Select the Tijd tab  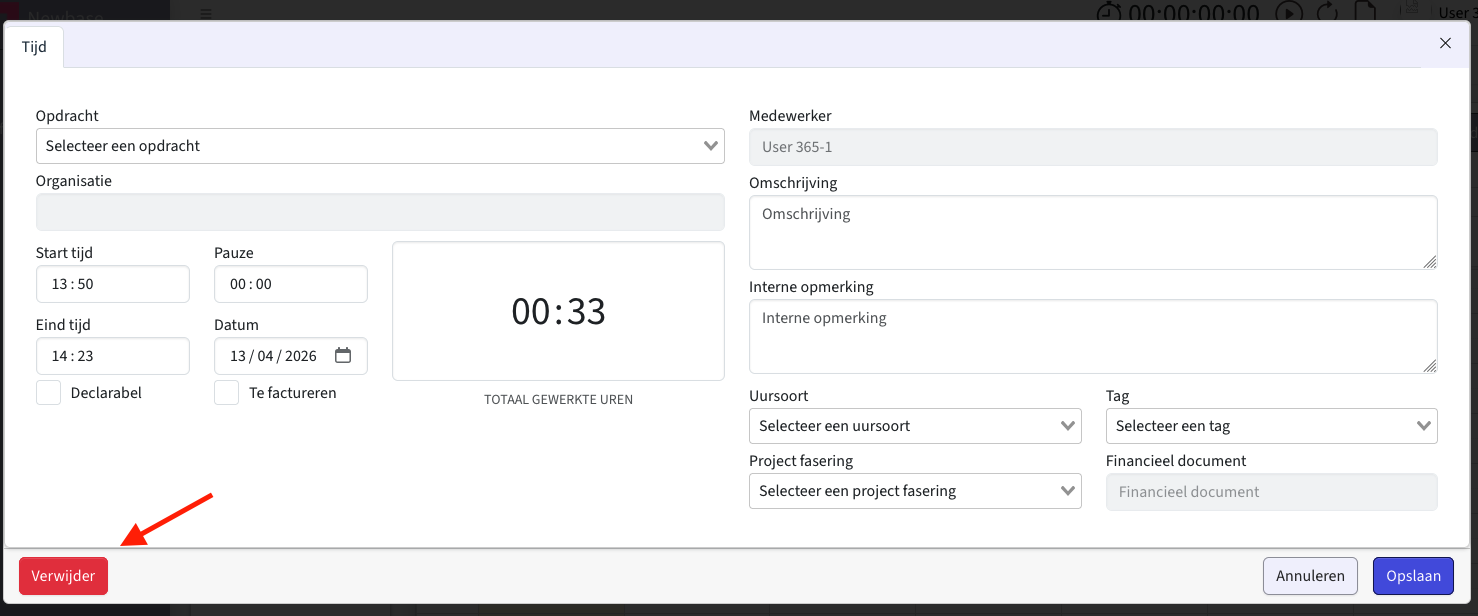34,47
